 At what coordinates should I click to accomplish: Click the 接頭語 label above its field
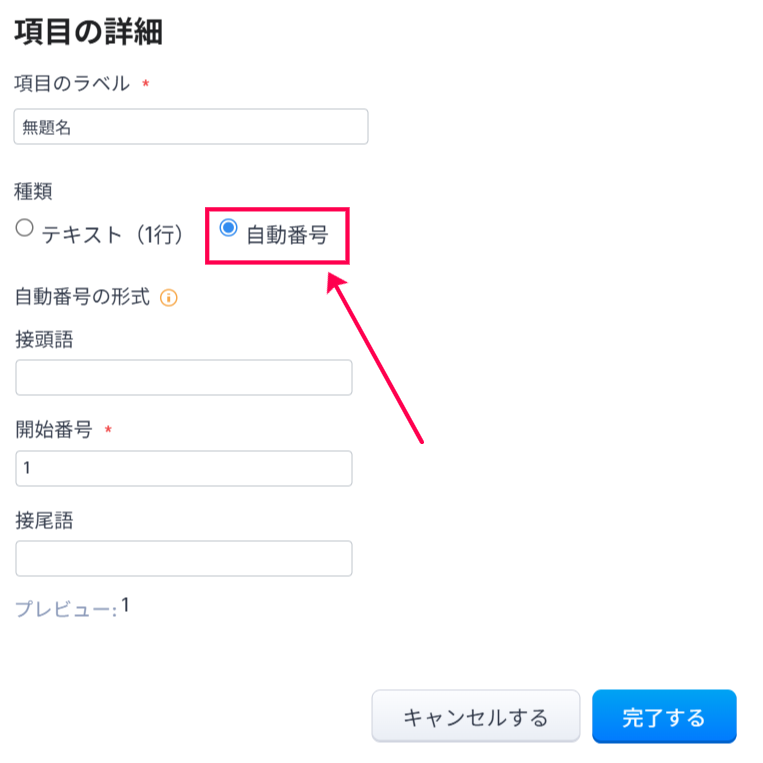coord(44,339)
